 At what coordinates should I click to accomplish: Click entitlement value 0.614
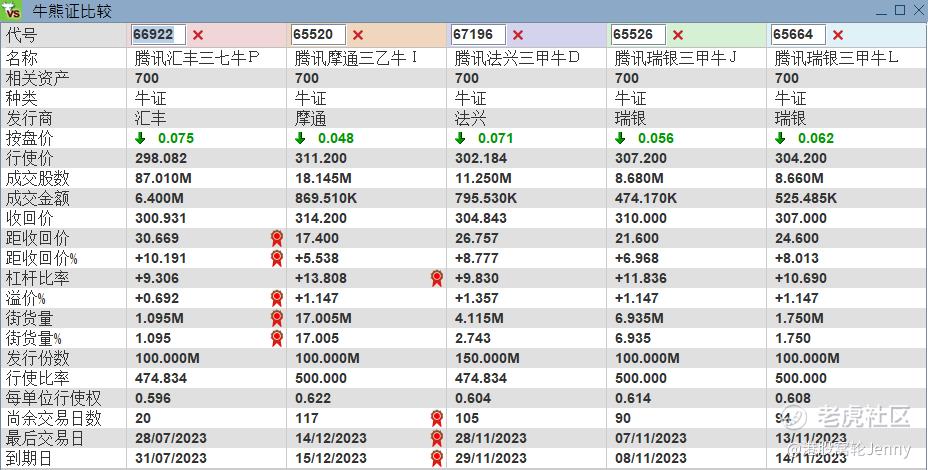(x=633, y=398)
